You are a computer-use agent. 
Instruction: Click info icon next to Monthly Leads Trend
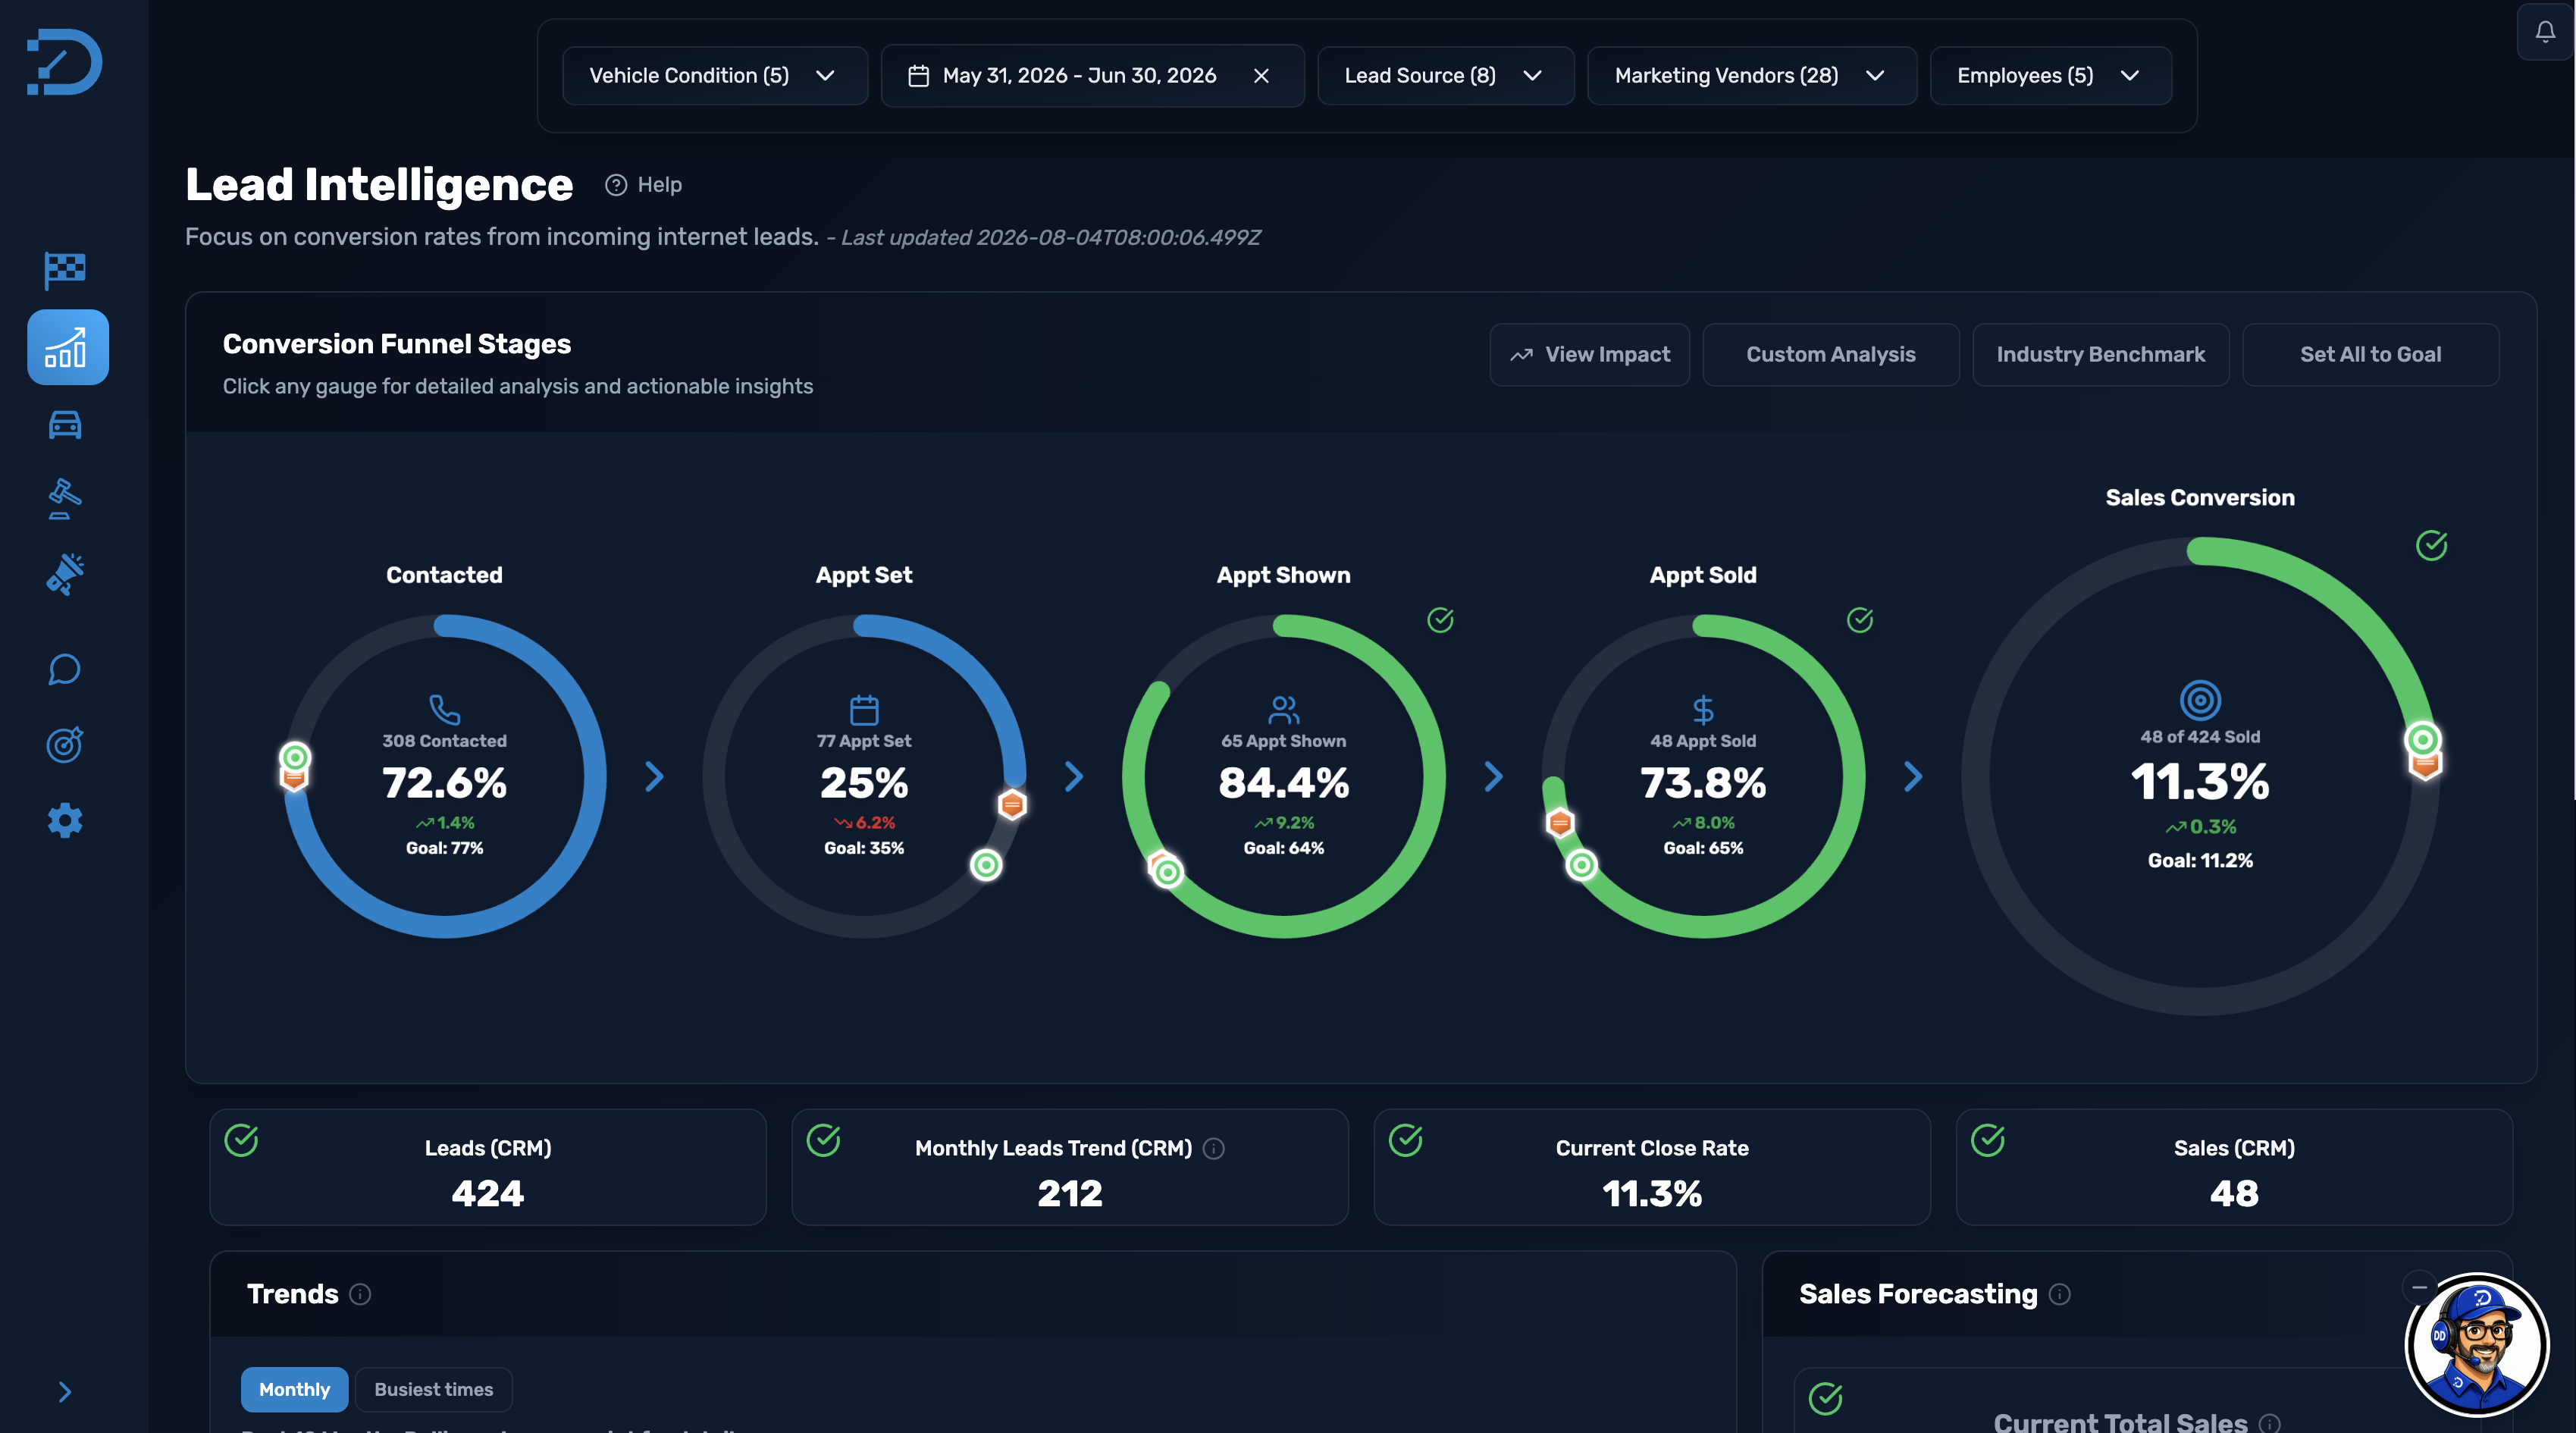(x=1214, y=1148)
